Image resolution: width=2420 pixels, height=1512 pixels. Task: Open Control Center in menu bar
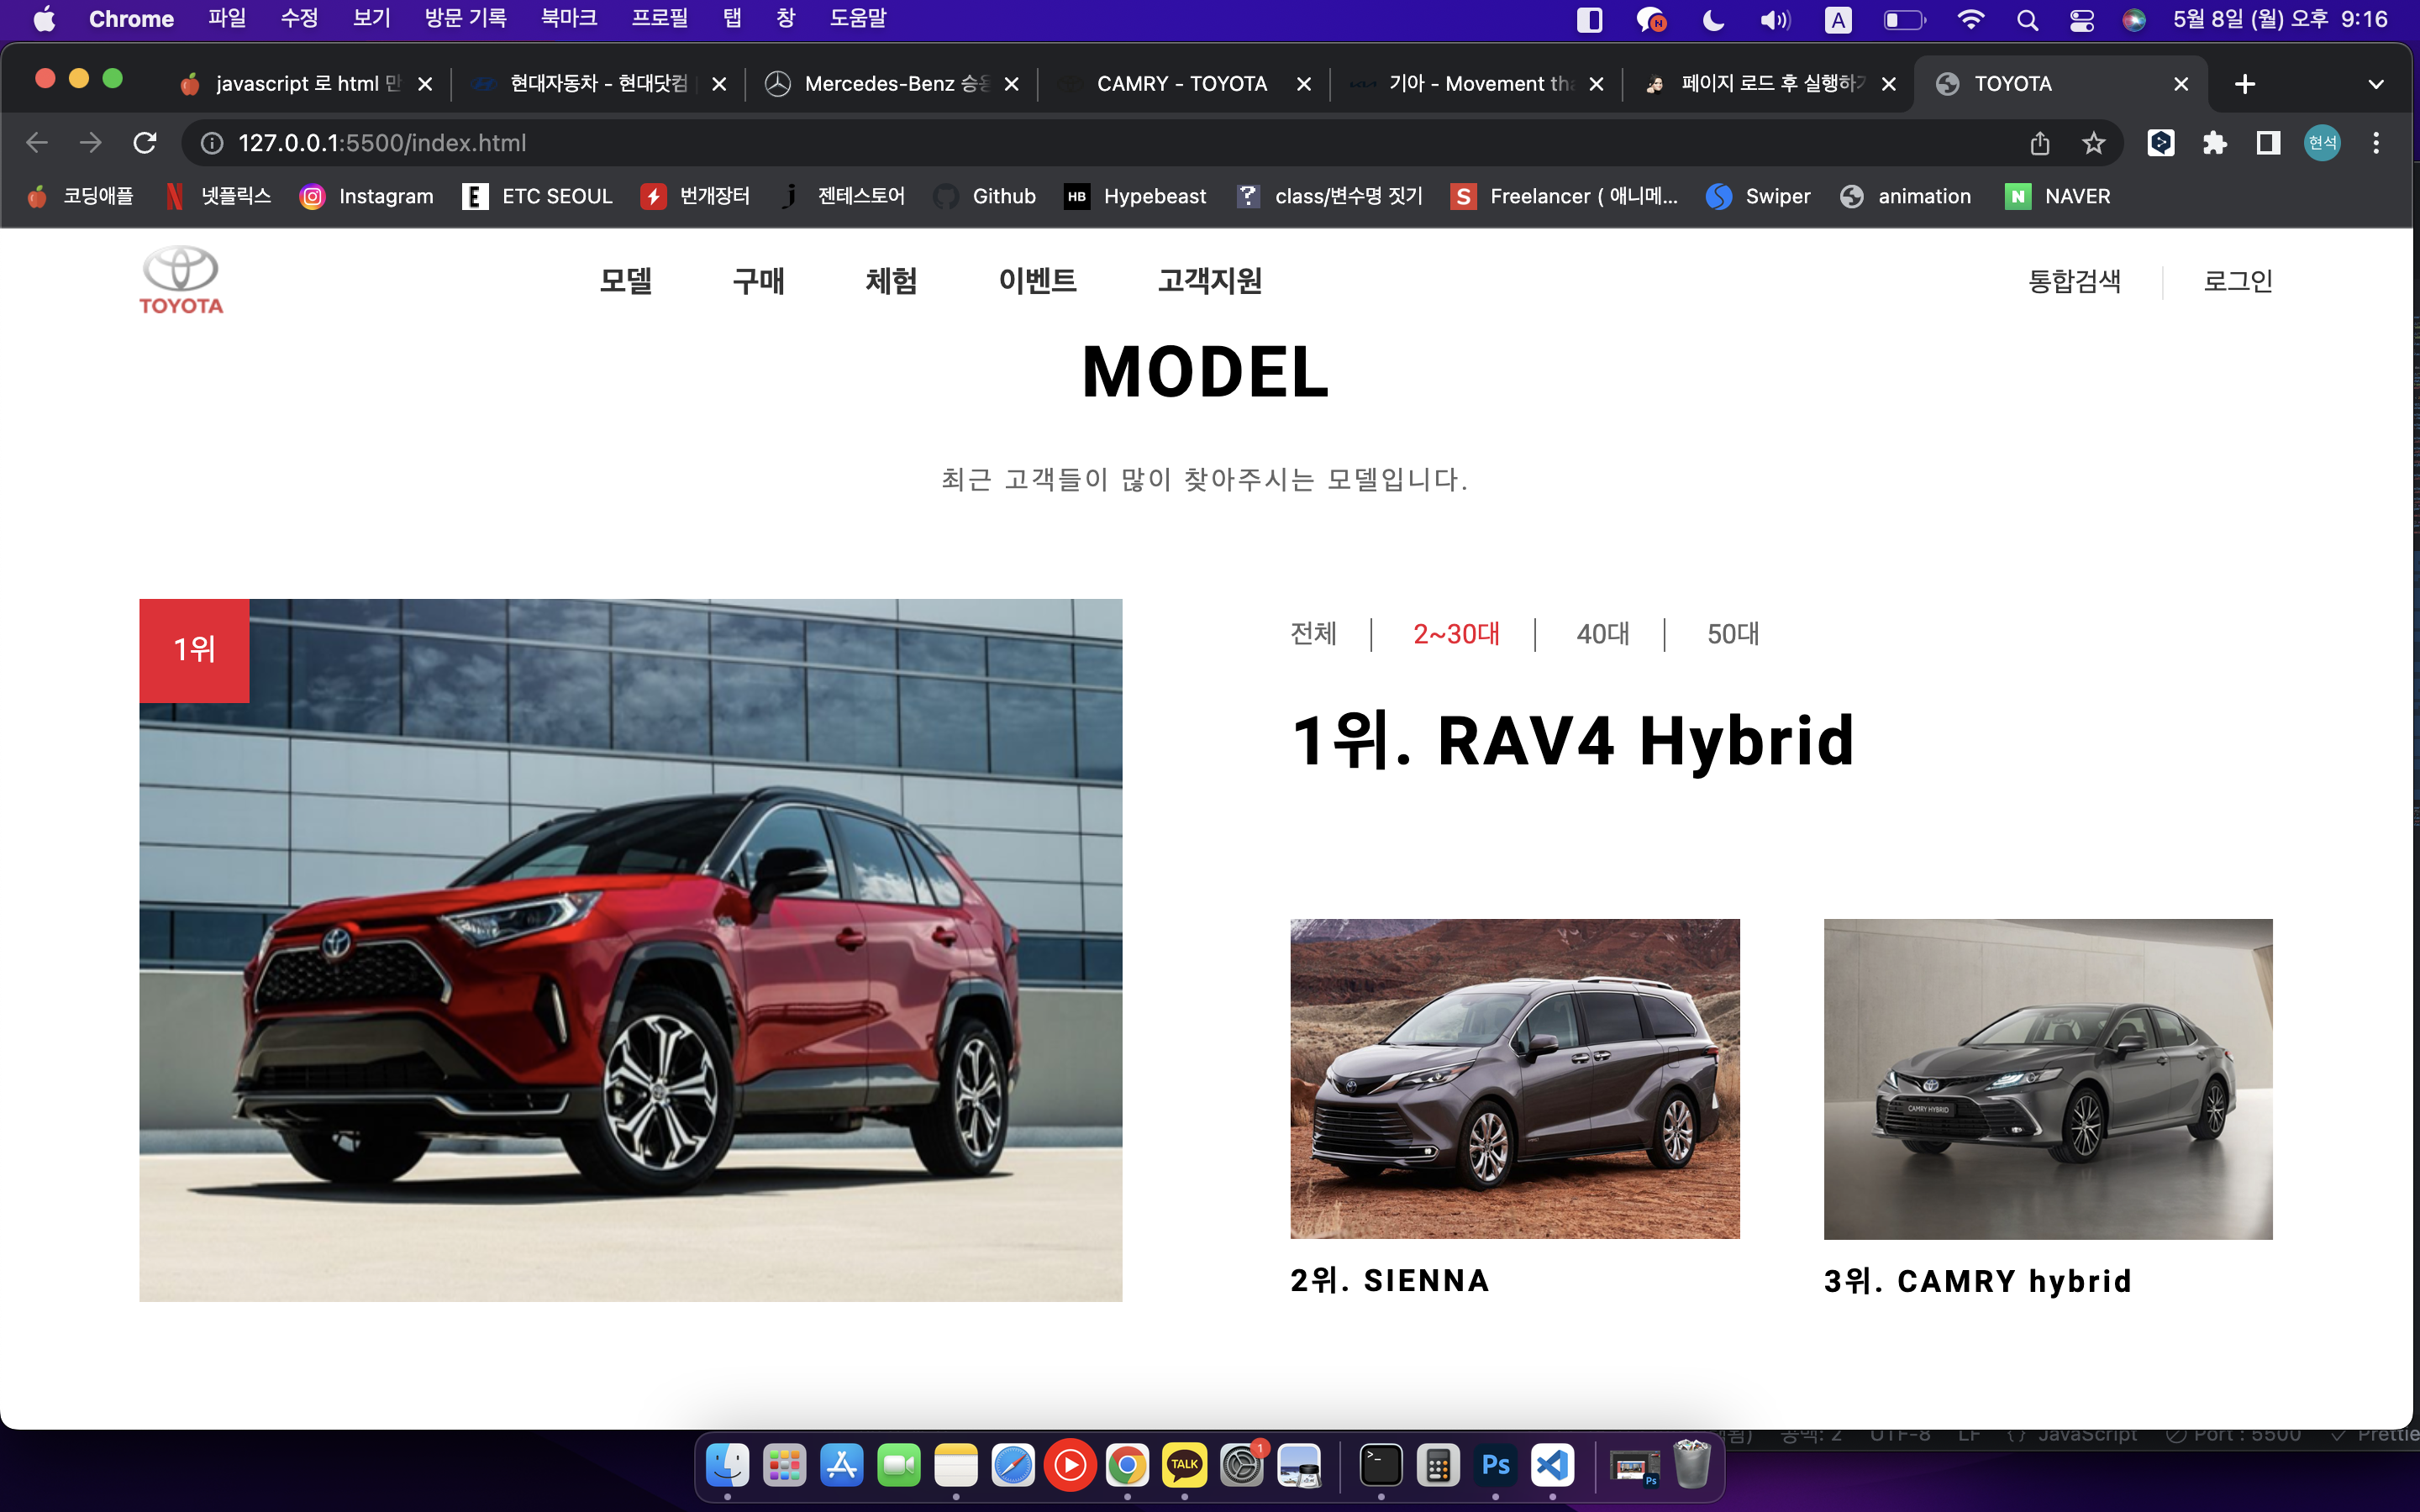pos(2081,20)
